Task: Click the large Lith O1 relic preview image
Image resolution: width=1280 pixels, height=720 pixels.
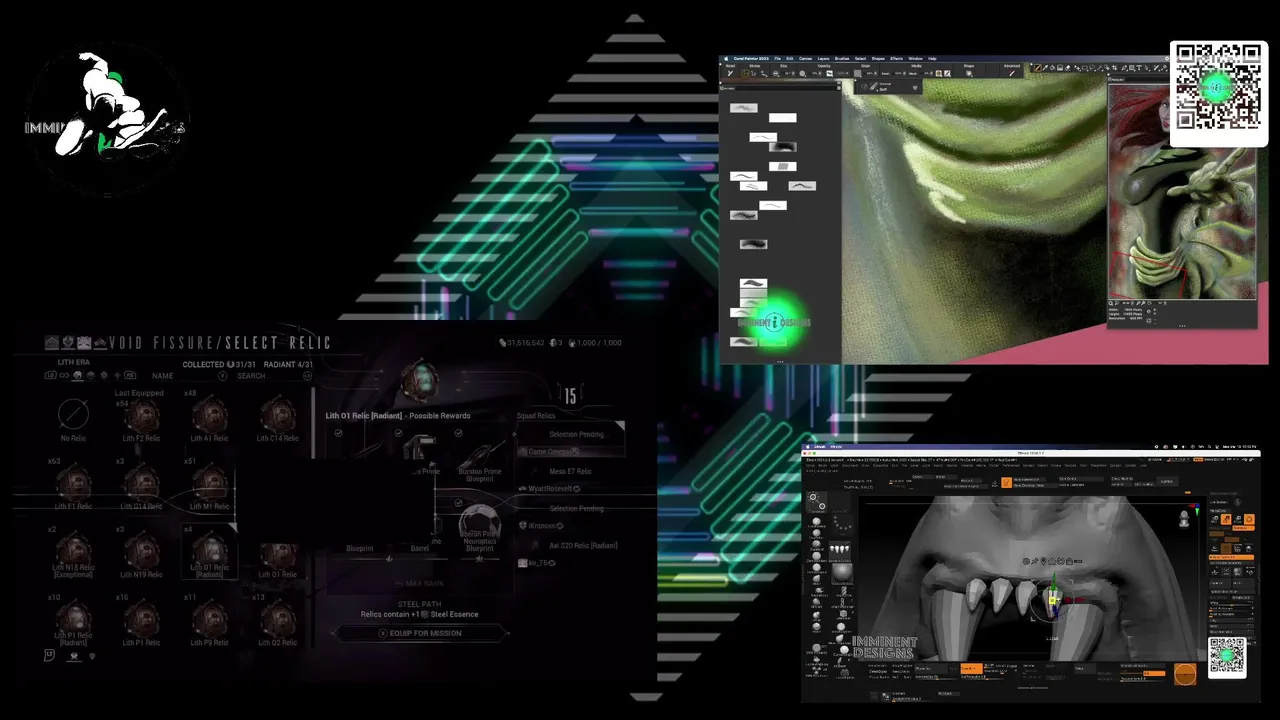Action: coord(419,380)
